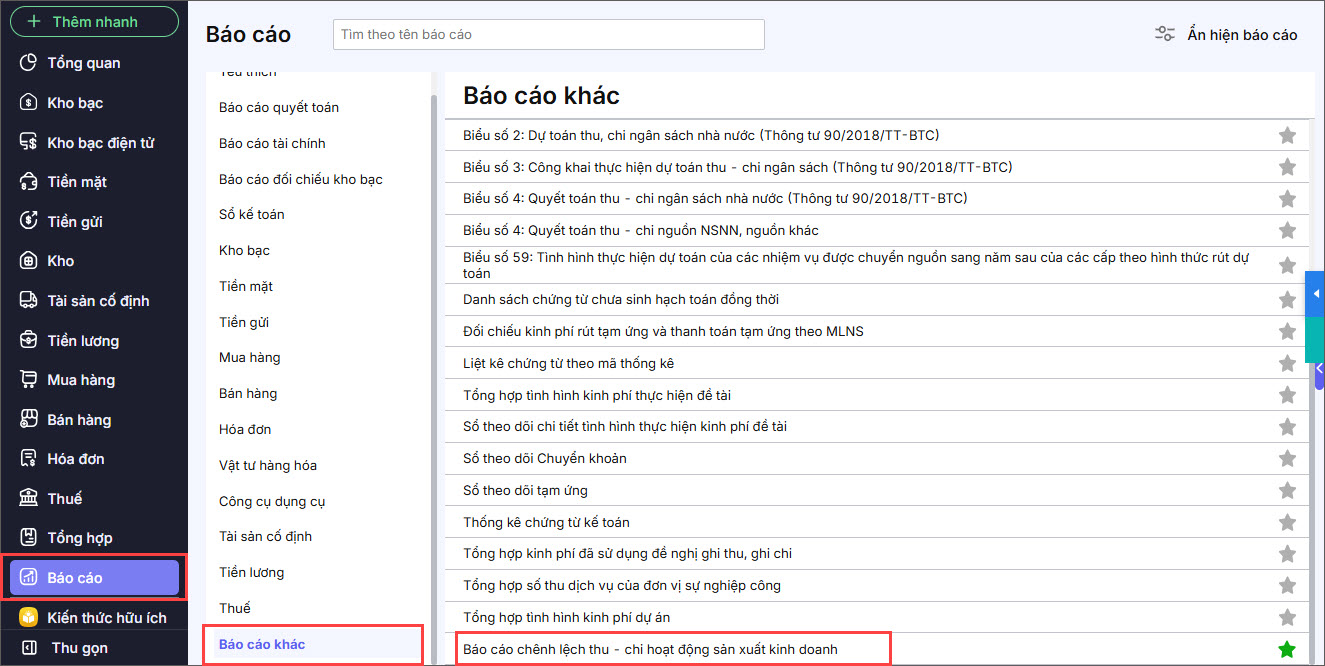
Task: Expand the blue side panel arrow
Action: [1316, 294]
